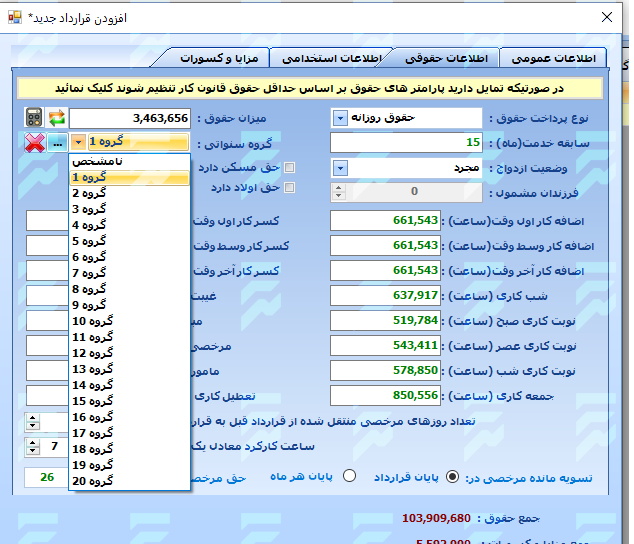634x544 pixels.
Task: Switch to the اطلاعات استخدامی tab
Action: click(x=332, y=58)
